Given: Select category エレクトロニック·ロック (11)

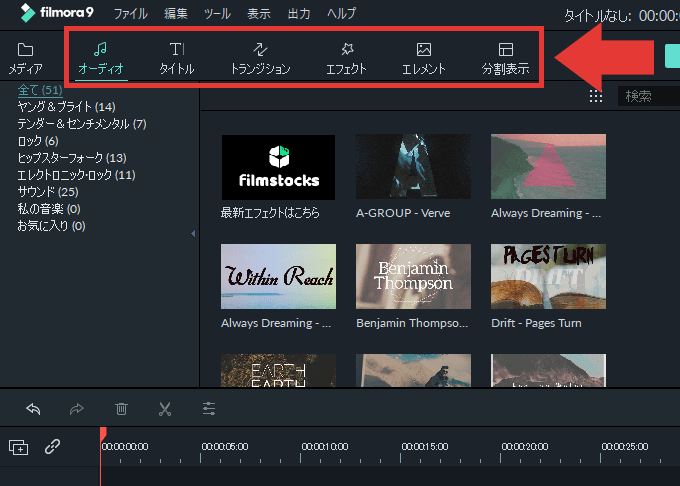Looking at the screenshot, I should click(x=76, y=175).
